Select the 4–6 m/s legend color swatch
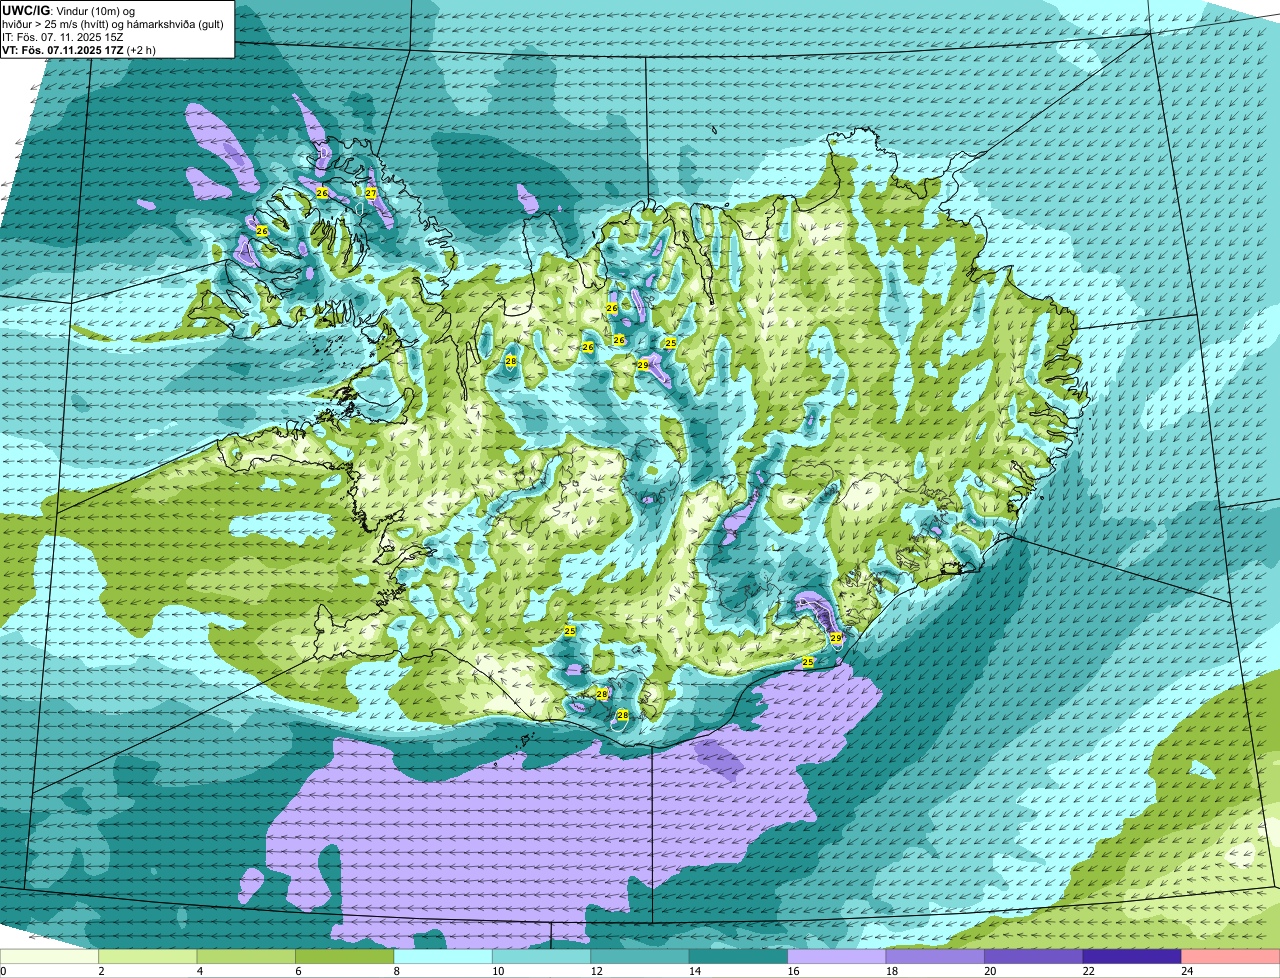The height and width of the screenshot is (978, 1280). pyautogui.click(x=247, y=956)
